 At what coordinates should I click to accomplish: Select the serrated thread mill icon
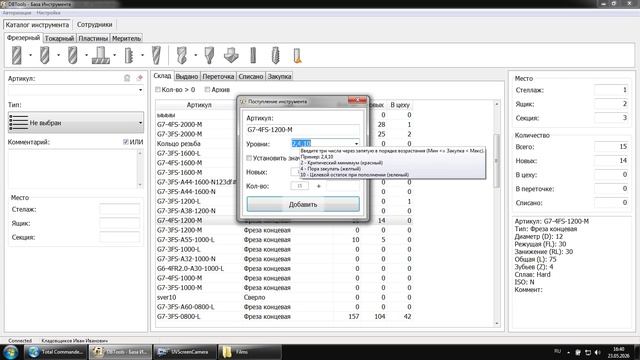pos(129,55)
